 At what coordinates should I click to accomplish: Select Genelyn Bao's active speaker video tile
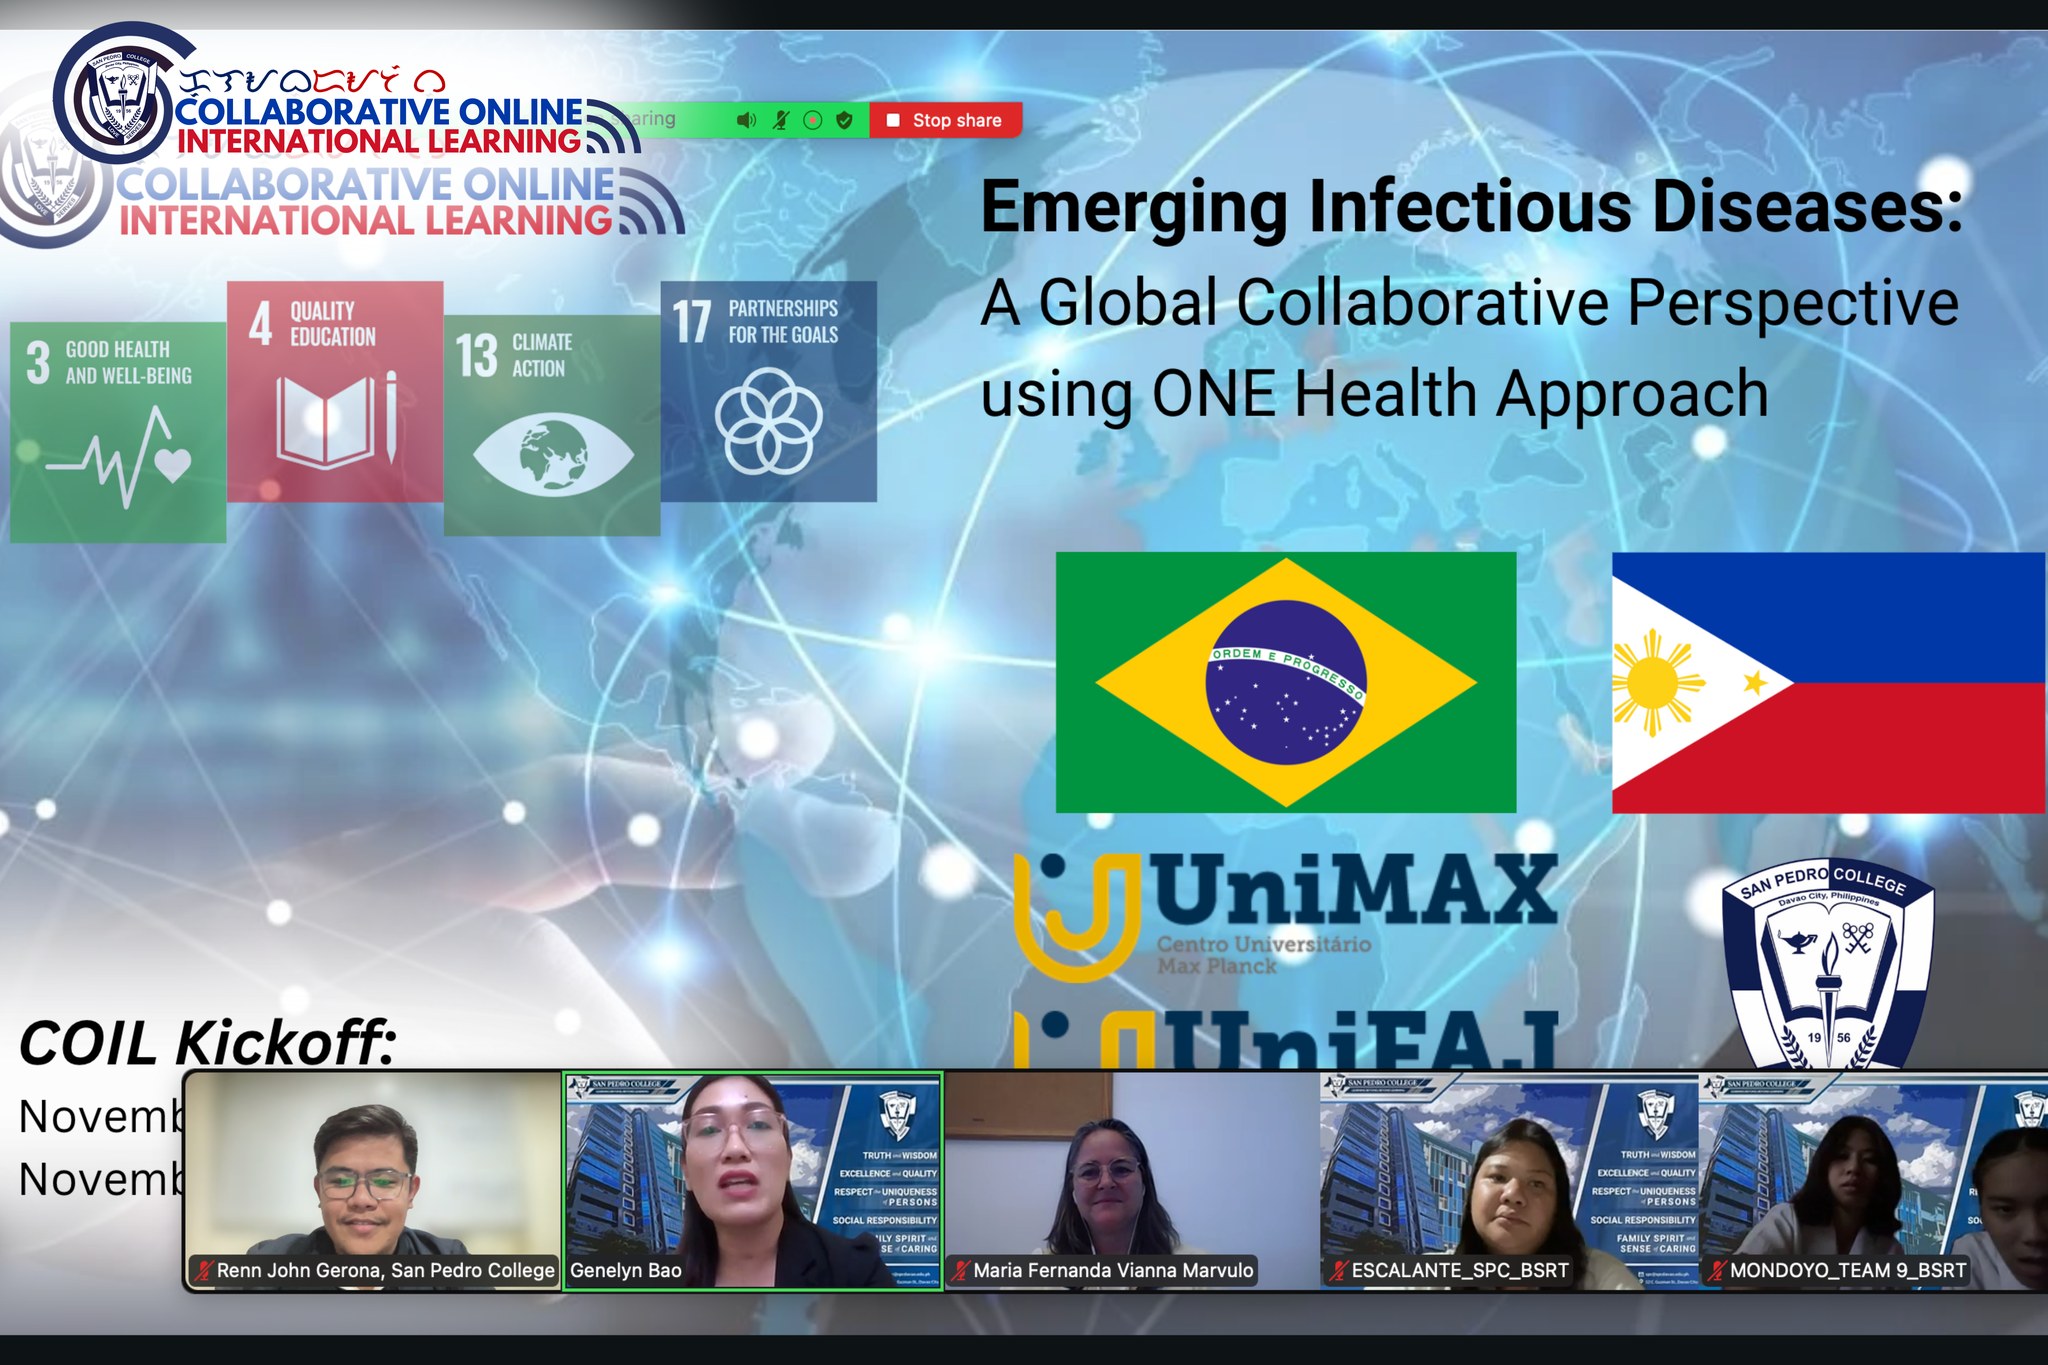tap(752, 1181)
